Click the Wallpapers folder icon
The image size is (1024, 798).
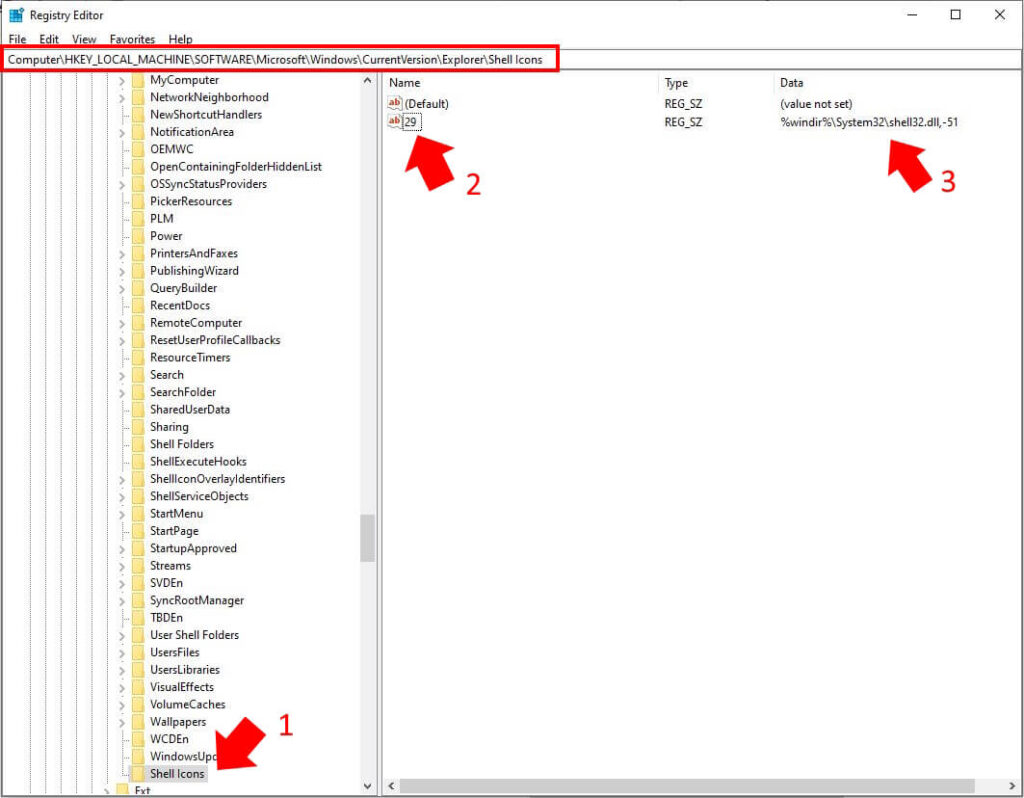138,722
